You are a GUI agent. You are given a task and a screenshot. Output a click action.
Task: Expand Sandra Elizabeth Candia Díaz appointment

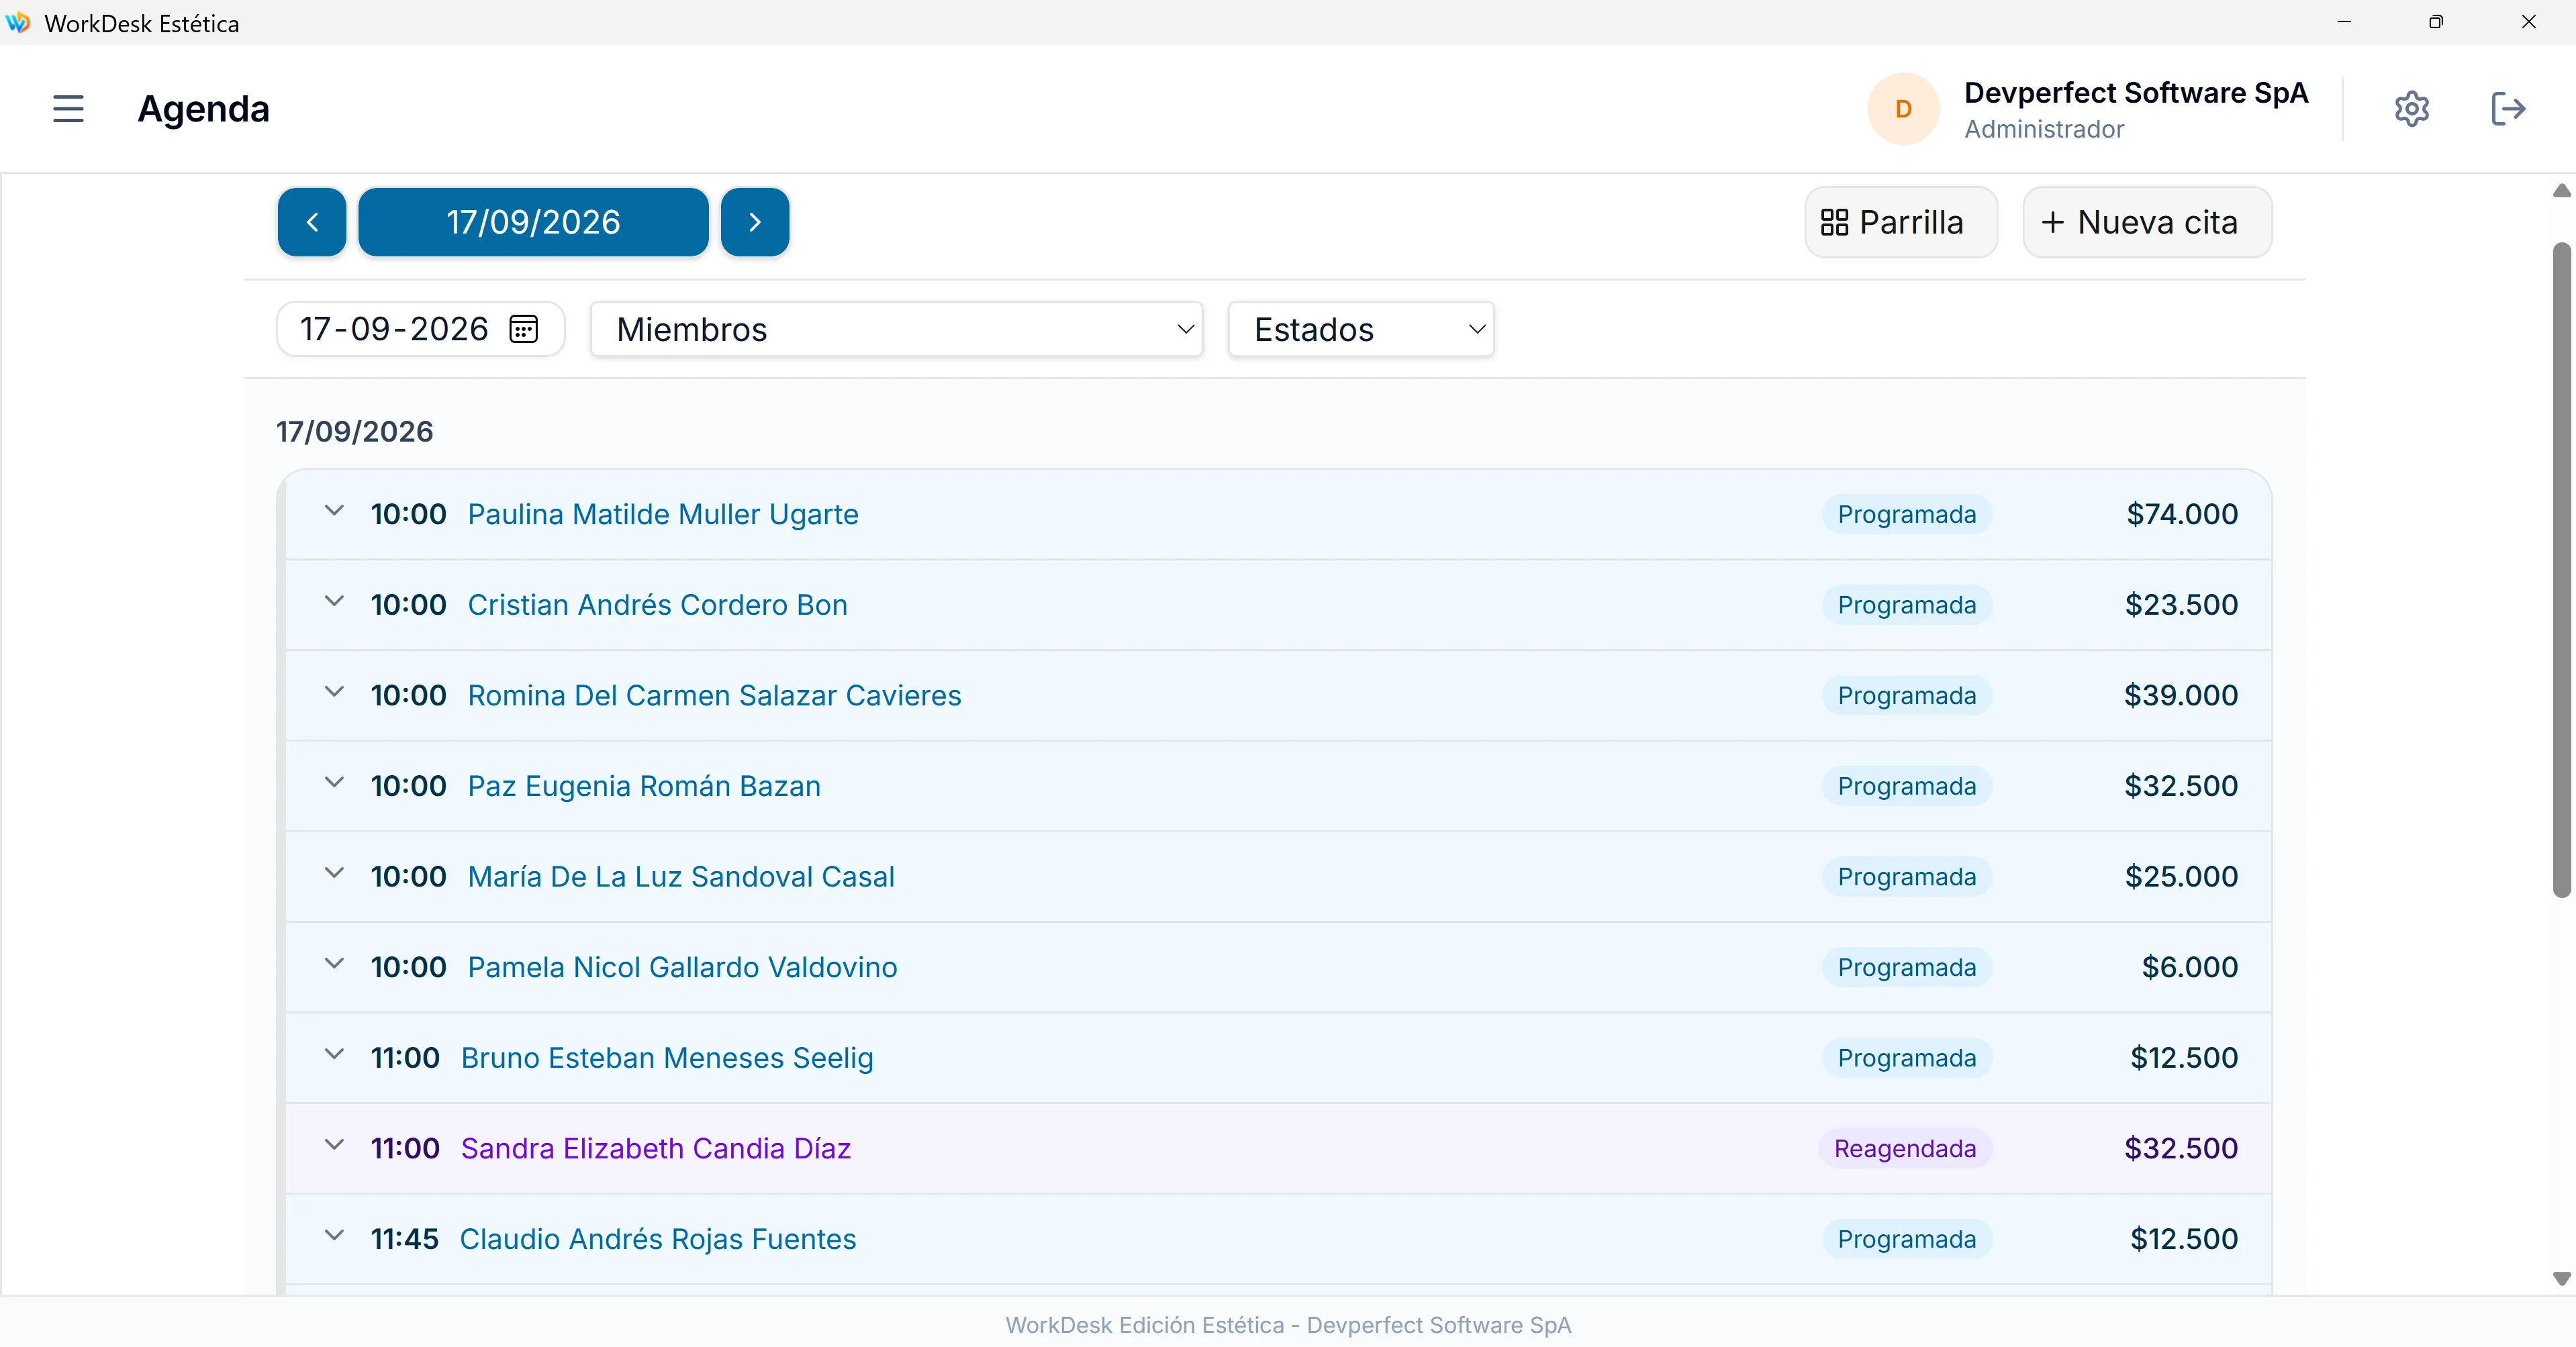334,1145
